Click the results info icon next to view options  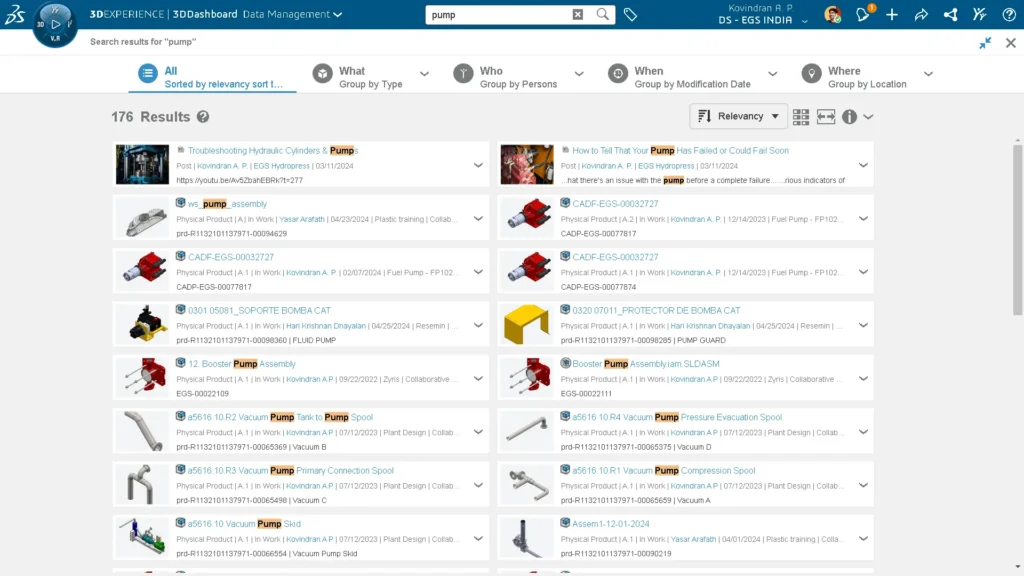847,117
